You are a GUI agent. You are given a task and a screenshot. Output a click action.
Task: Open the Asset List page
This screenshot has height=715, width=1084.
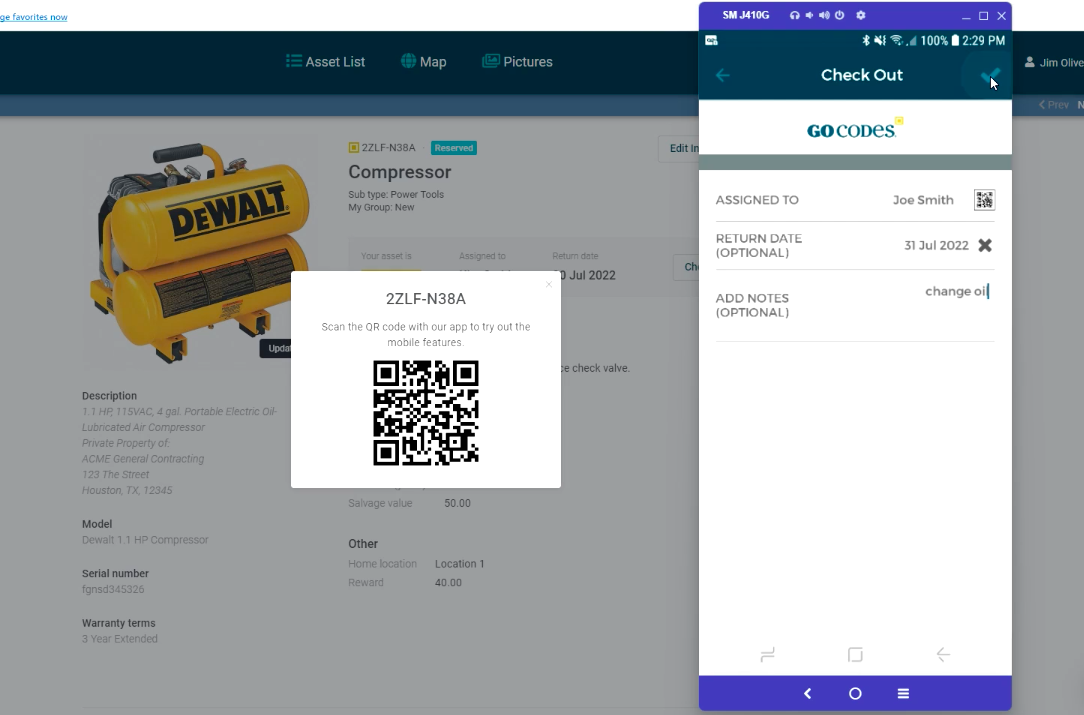[x=325, y=62]
